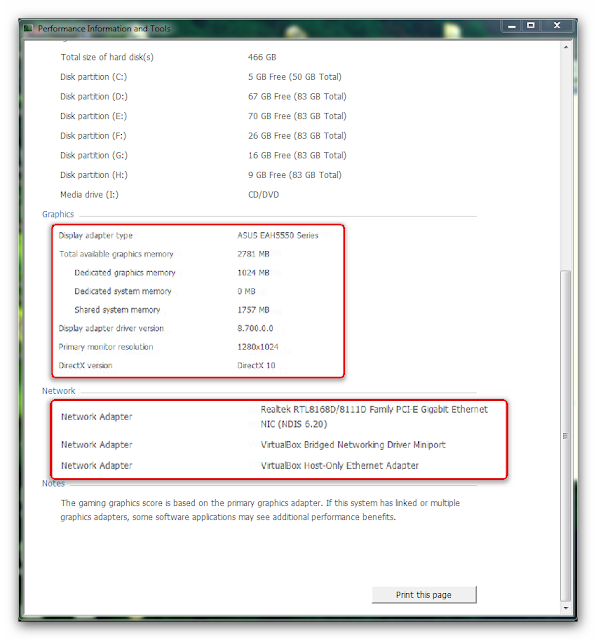The width and height of the screenshot is (596, 640).
Task: Click '26 GB Free (83 GB Total)' value
Action: point(297,136)
